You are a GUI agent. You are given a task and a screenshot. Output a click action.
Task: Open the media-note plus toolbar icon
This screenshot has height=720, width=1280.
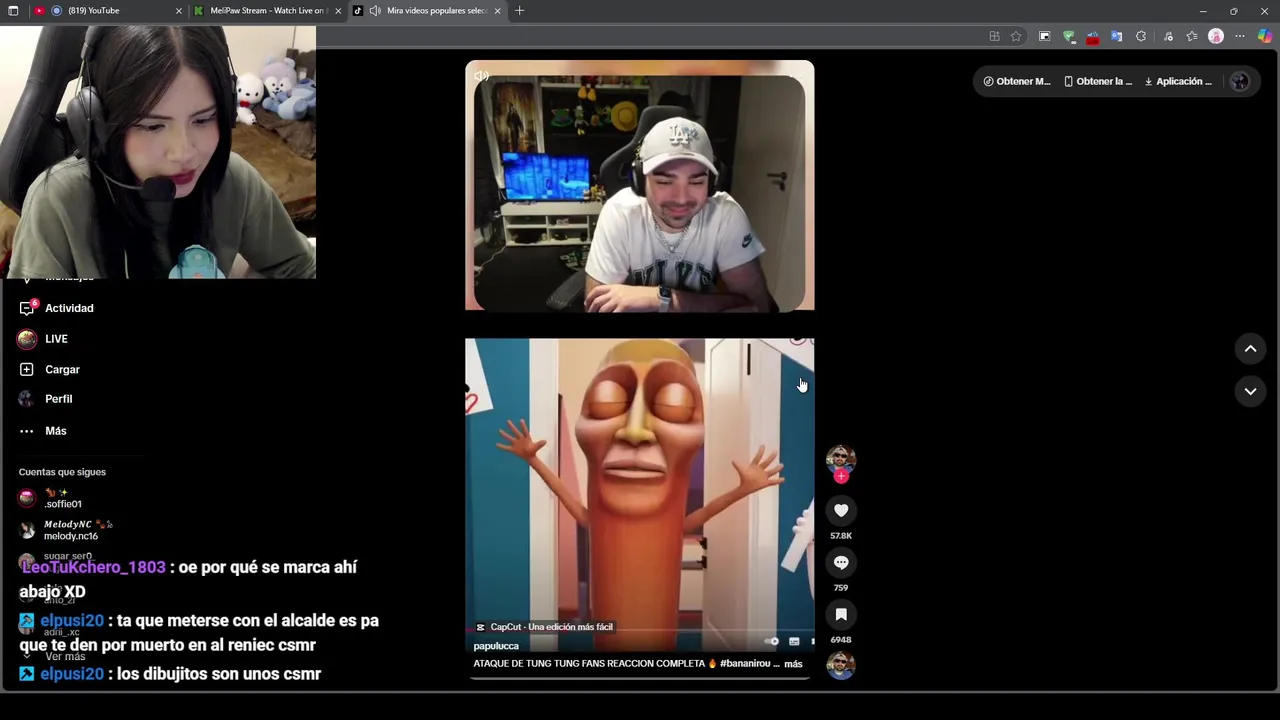[1167, 37]
